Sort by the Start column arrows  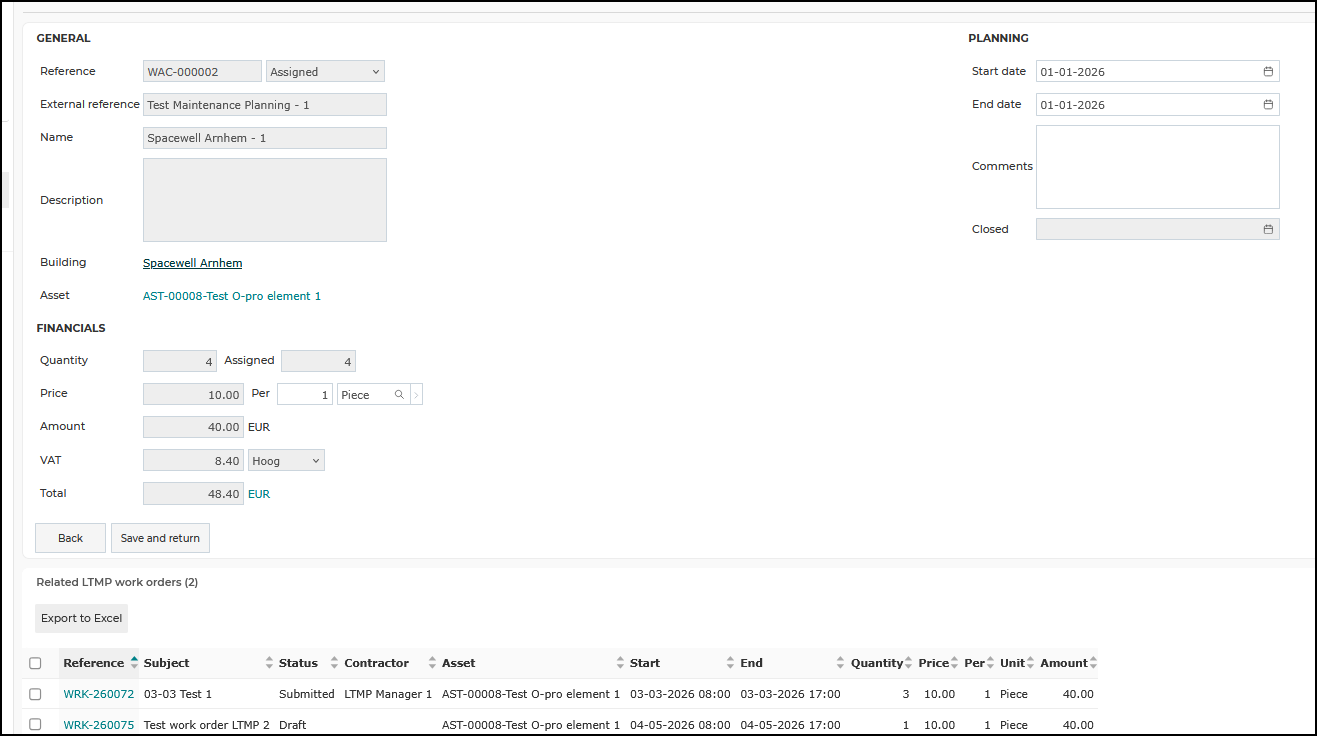(x=730, y=663)
